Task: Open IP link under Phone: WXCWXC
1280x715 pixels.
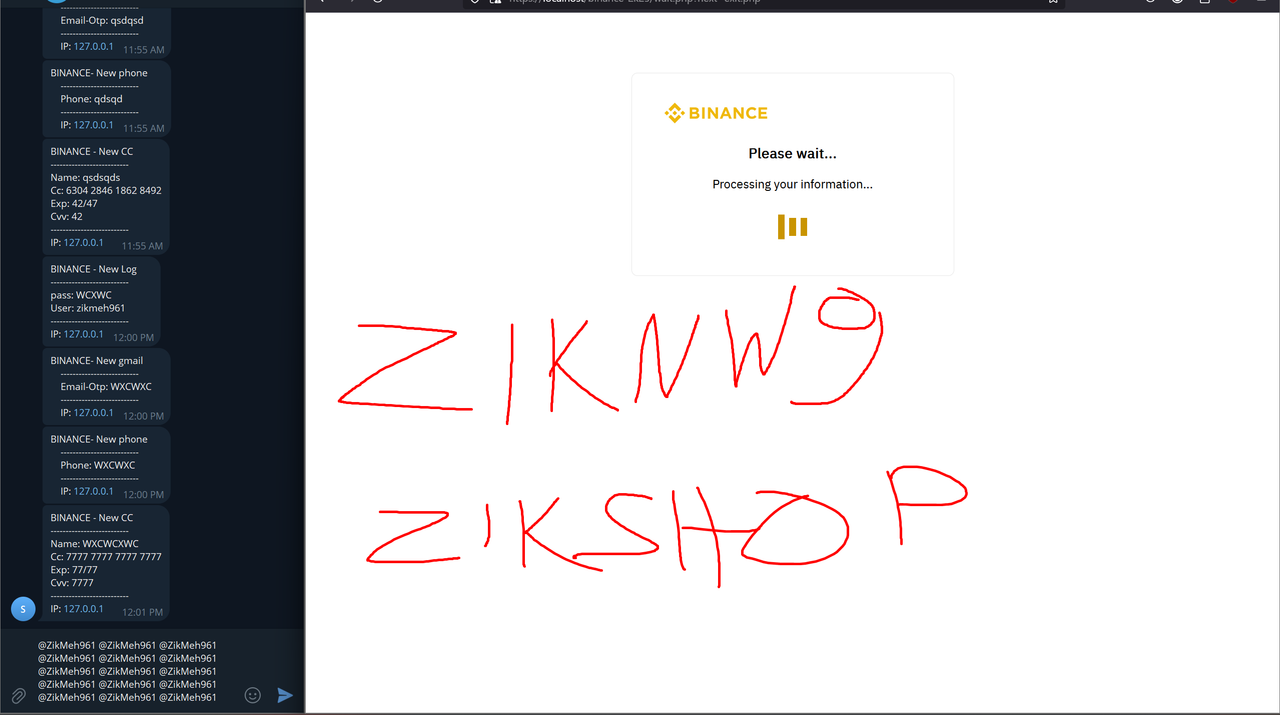Action: point(93,491)
